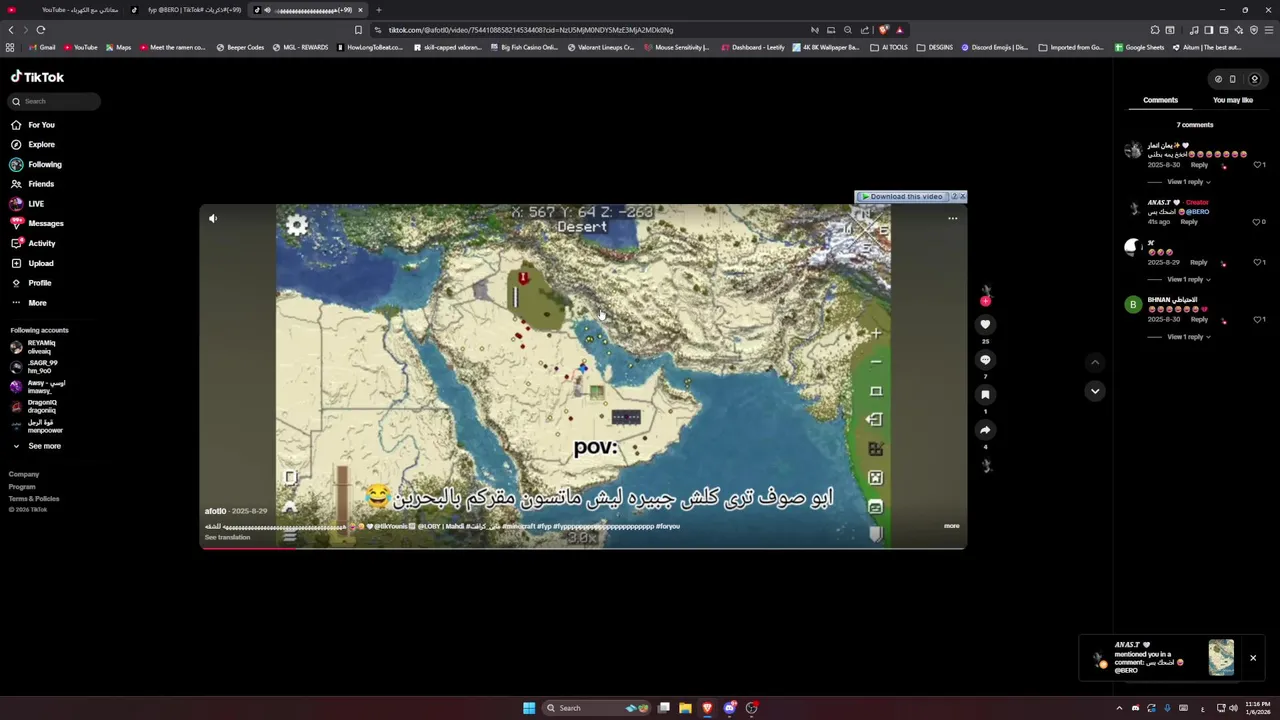Like the first comment dated 2025-8-30
Screen dimensions: 1280x720
point(1257,165)
